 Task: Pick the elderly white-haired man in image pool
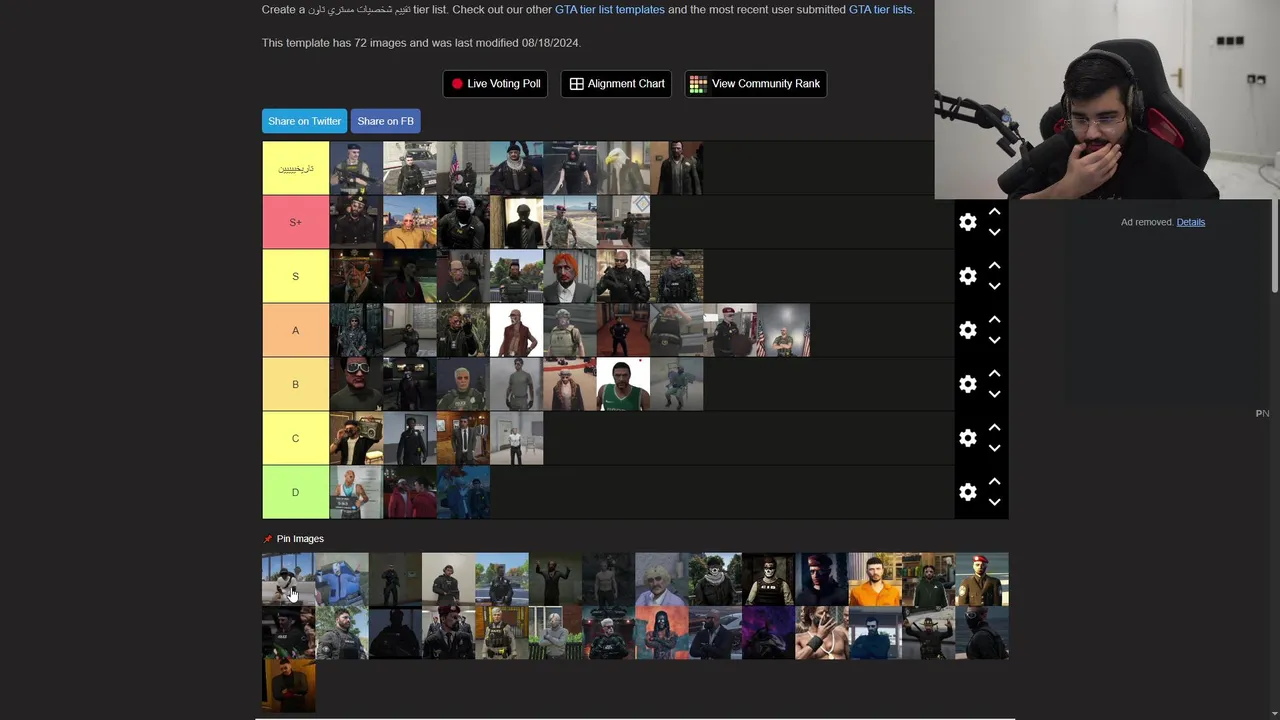click(662, 579)
